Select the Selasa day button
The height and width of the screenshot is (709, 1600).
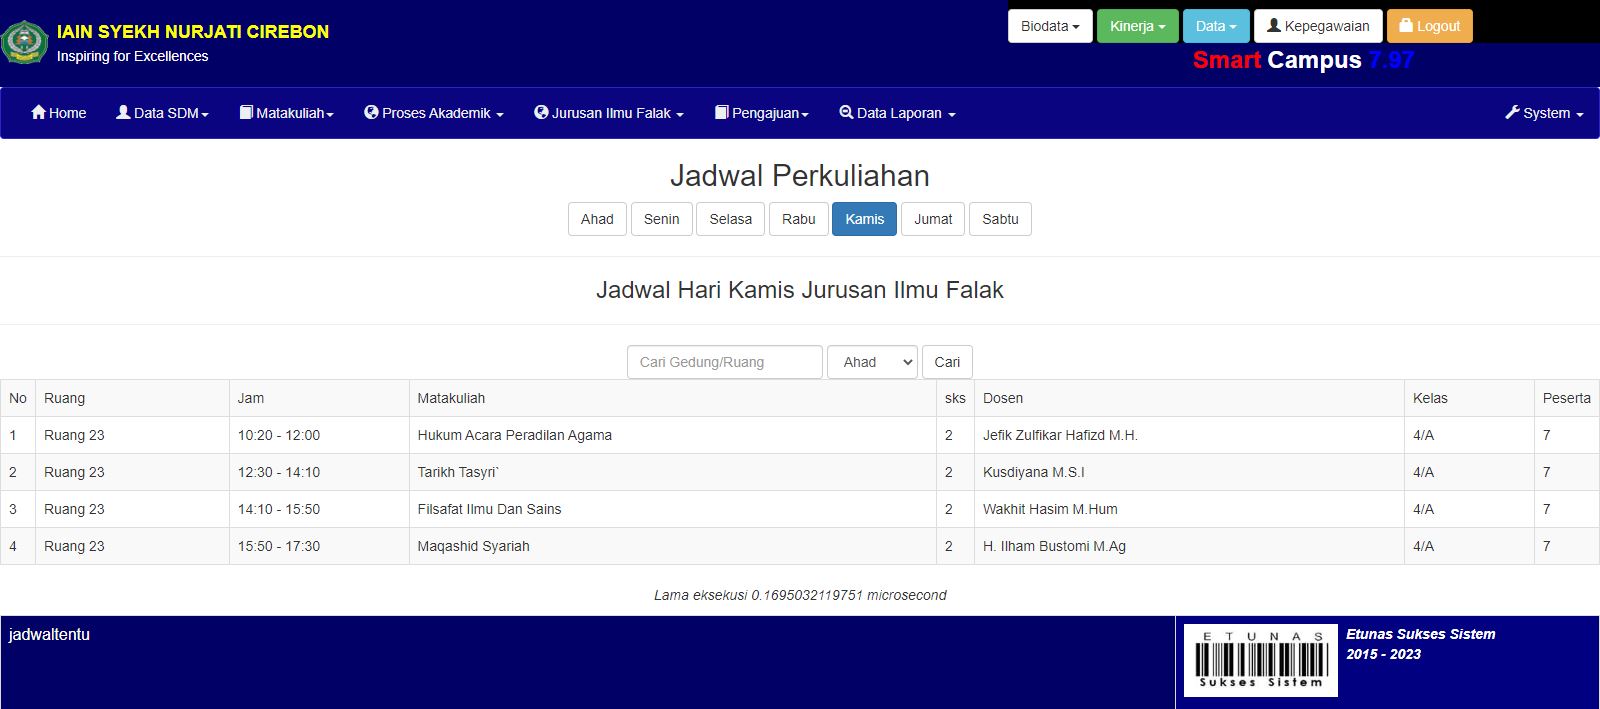tap(731, 219)
